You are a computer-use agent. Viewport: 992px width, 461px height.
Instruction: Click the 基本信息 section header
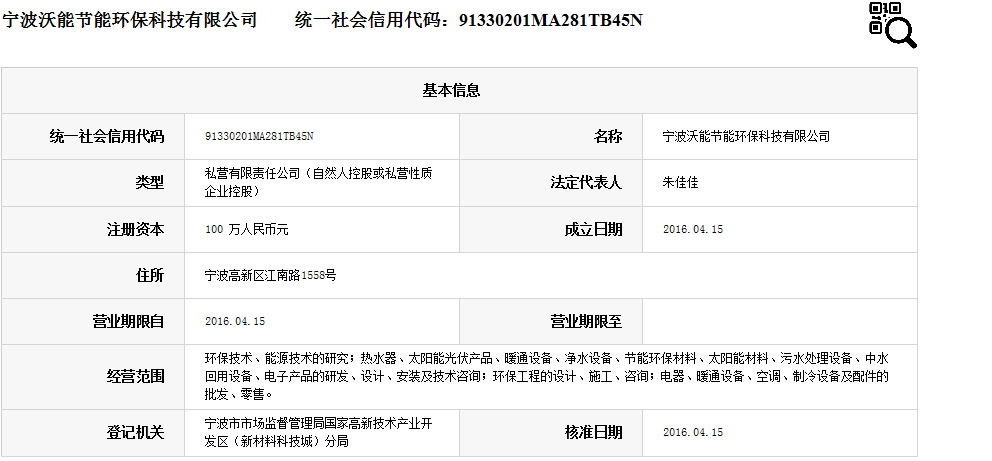pos(451,90)
